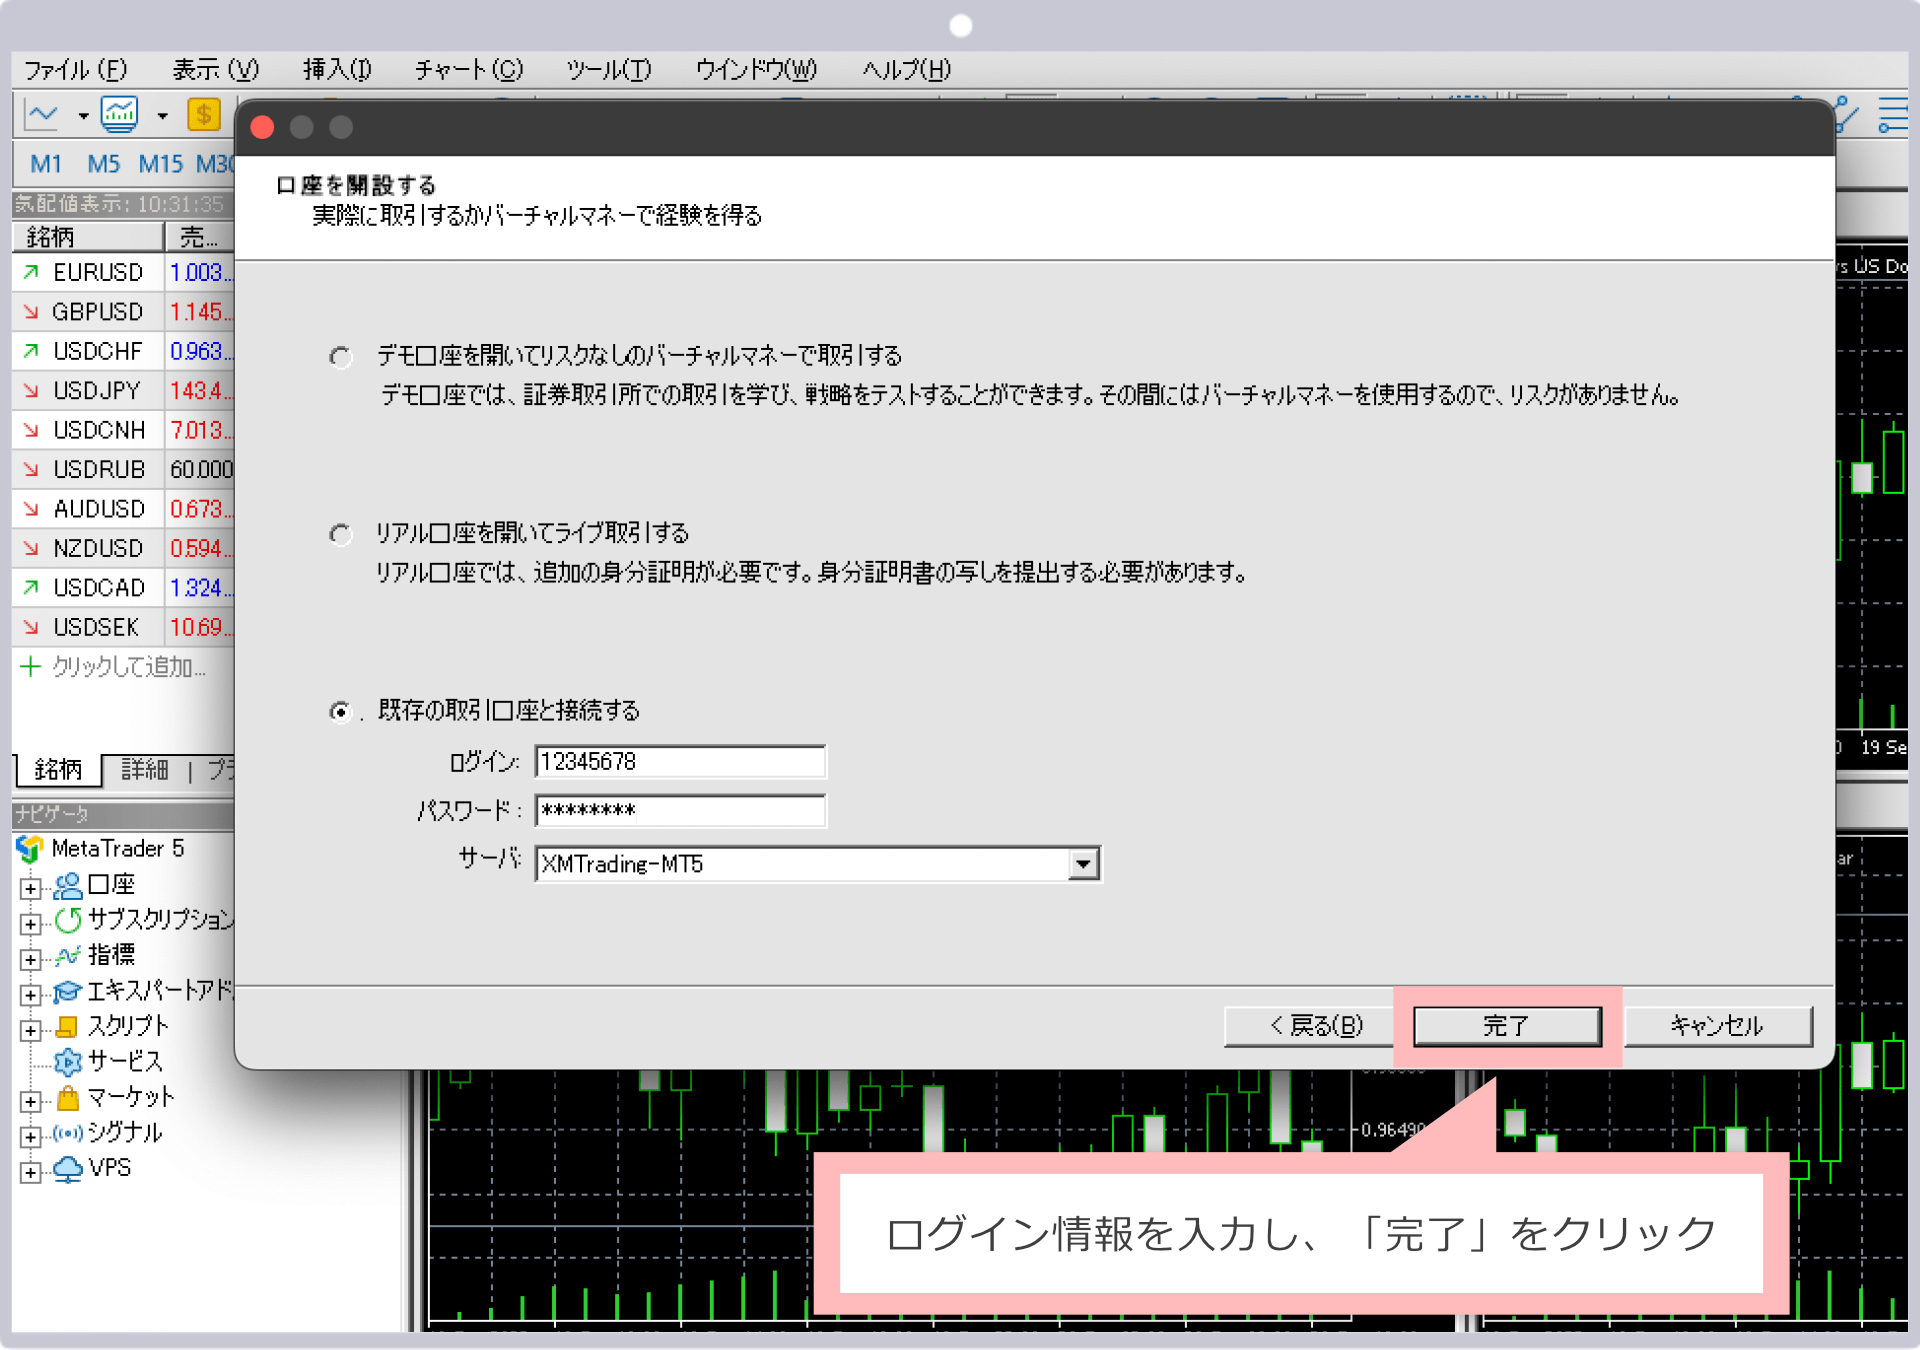Open the ファイル (F) menu
Screen dimensions: 1920x1350
point(76,69)
